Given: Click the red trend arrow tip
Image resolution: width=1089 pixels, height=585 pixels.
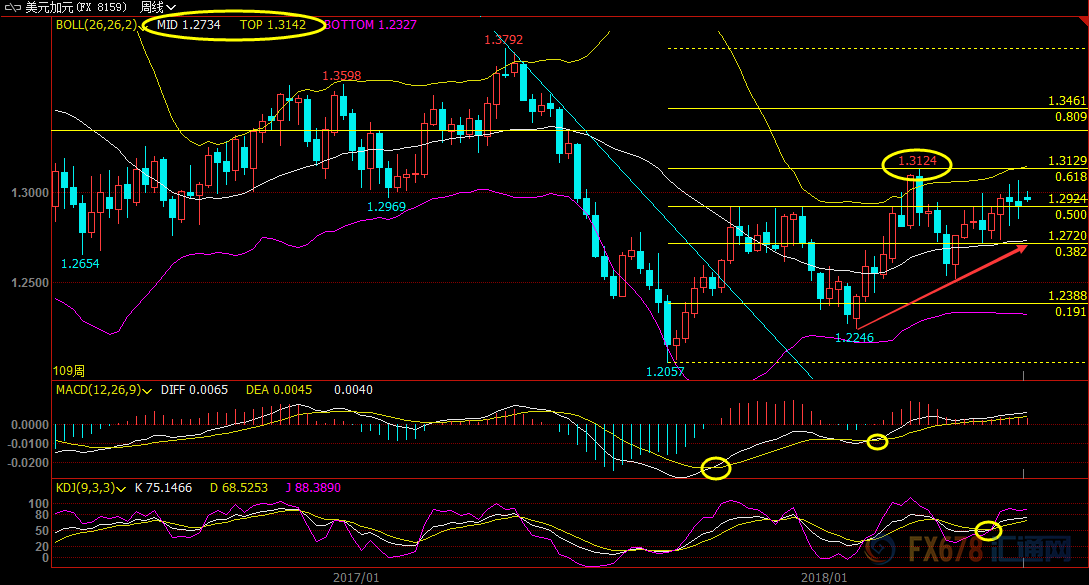Looking at the screenshot, I should pos(1024,247).
